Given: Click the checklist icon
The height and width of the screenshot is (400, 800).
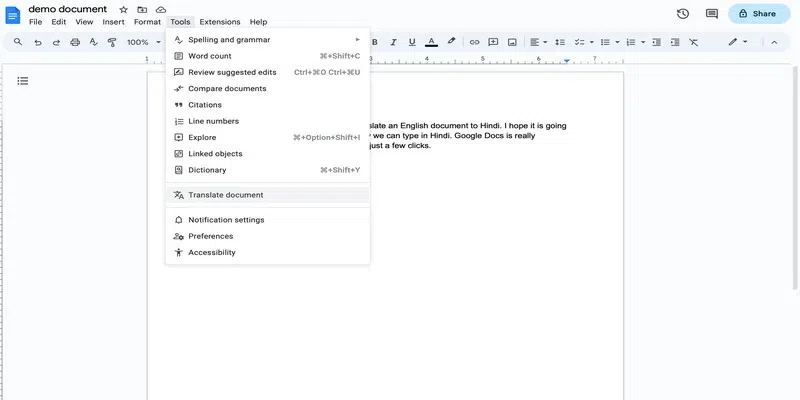Looking at the screenshot, I should [580, 42].
